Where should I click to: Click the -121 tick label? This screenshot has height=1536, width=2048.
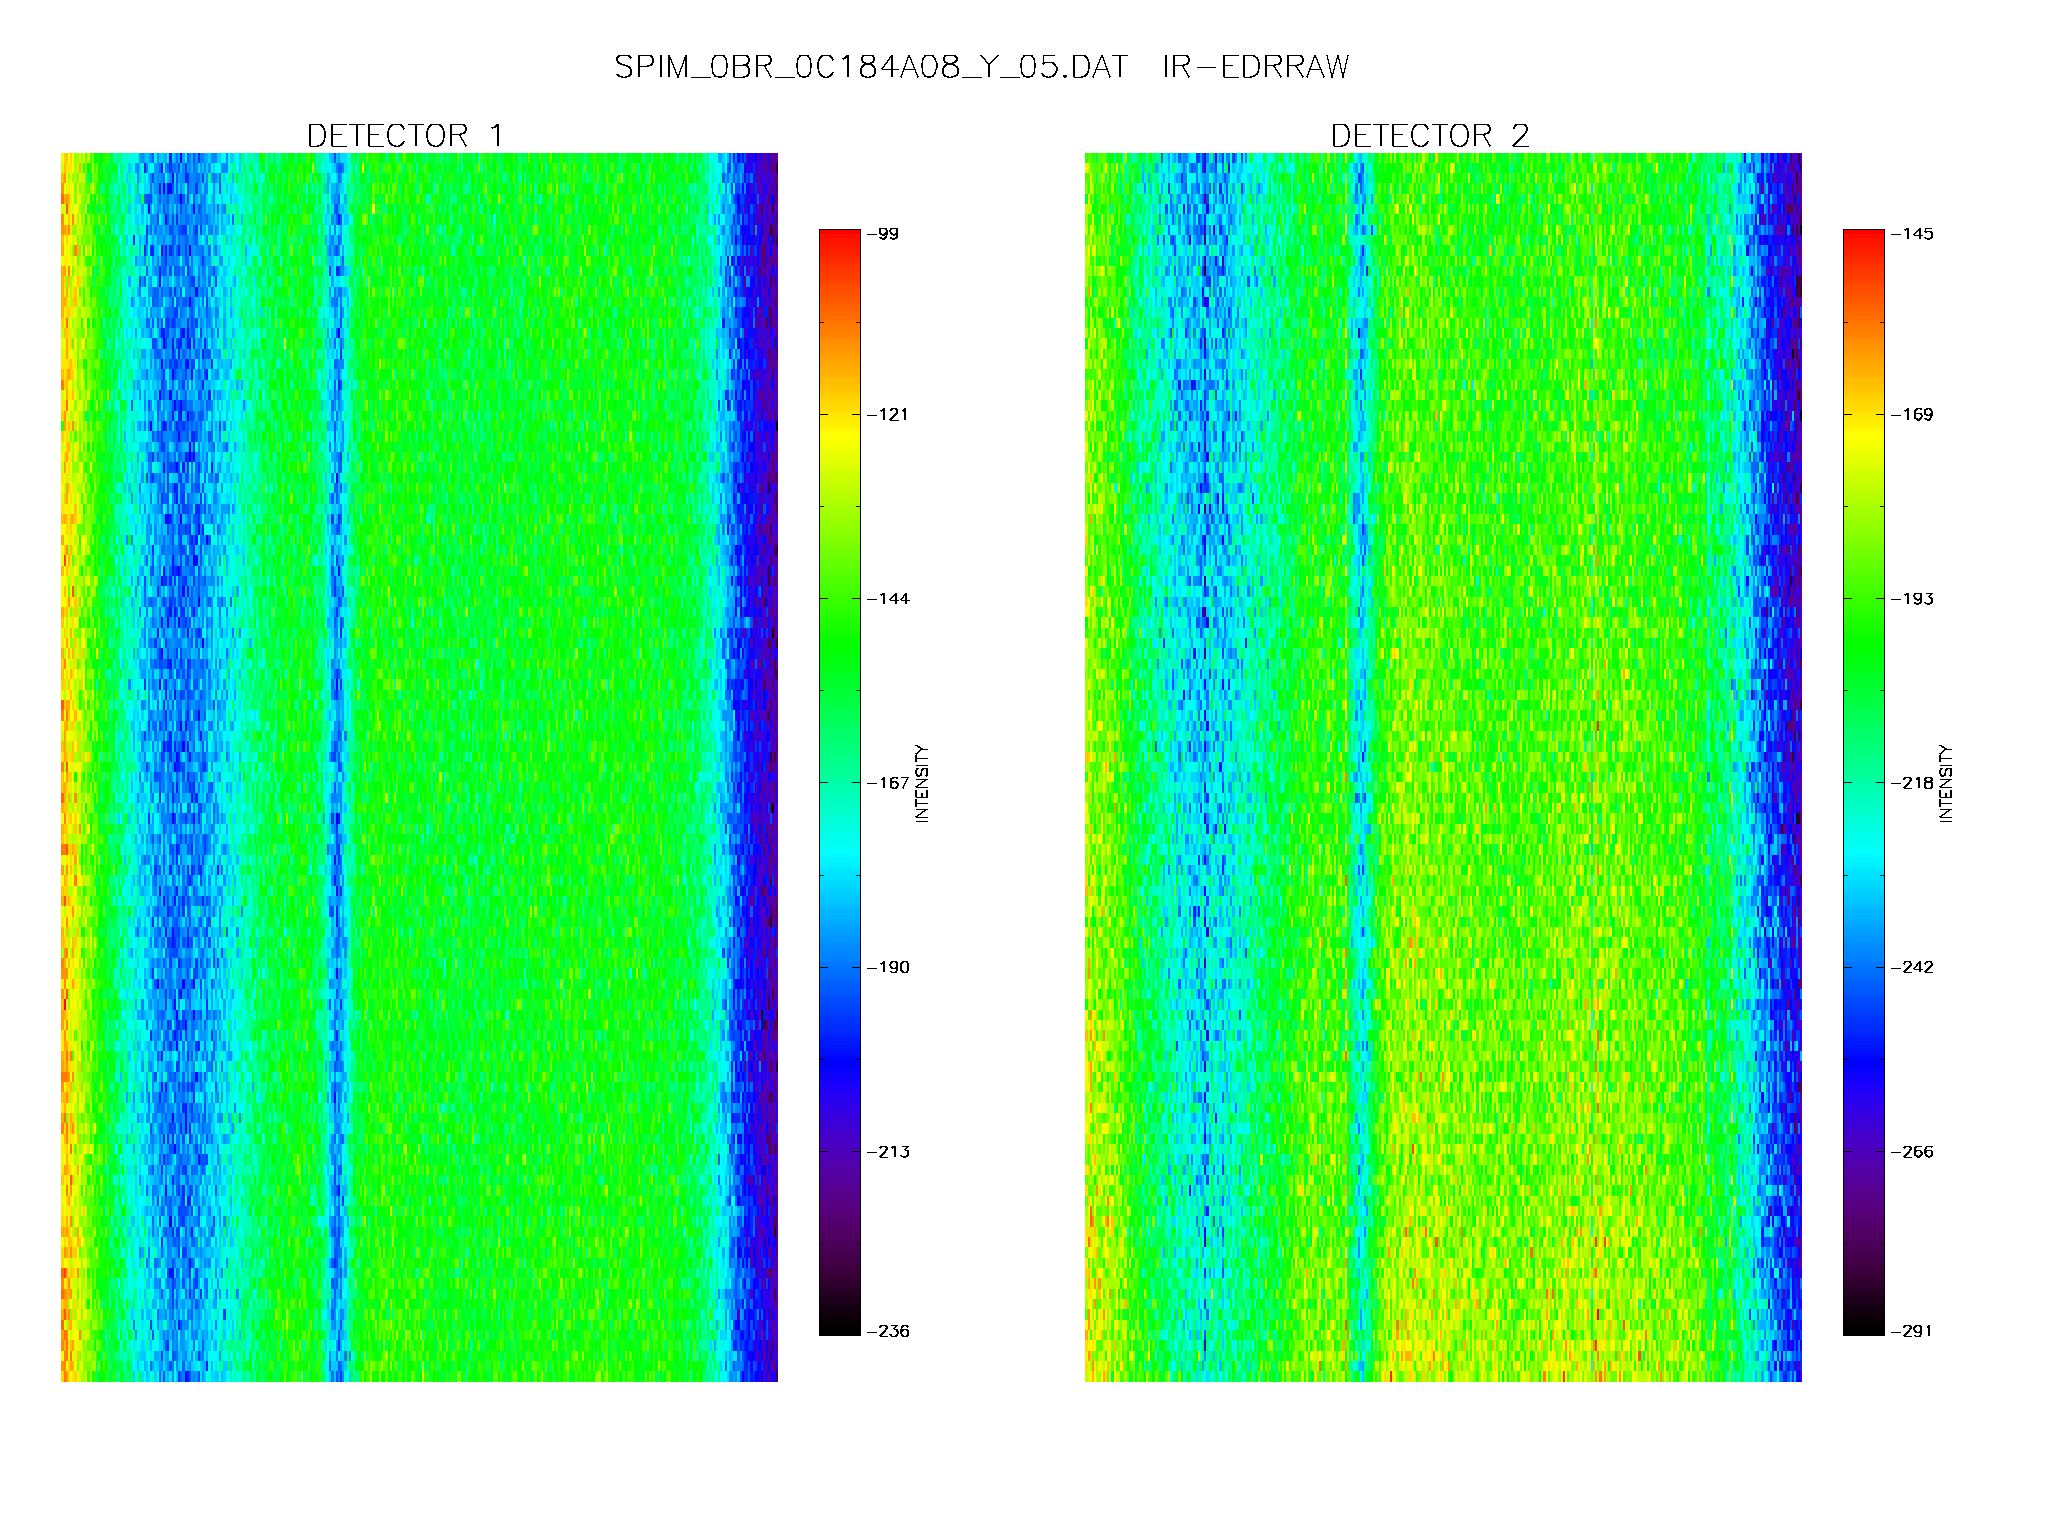point(888,414)
